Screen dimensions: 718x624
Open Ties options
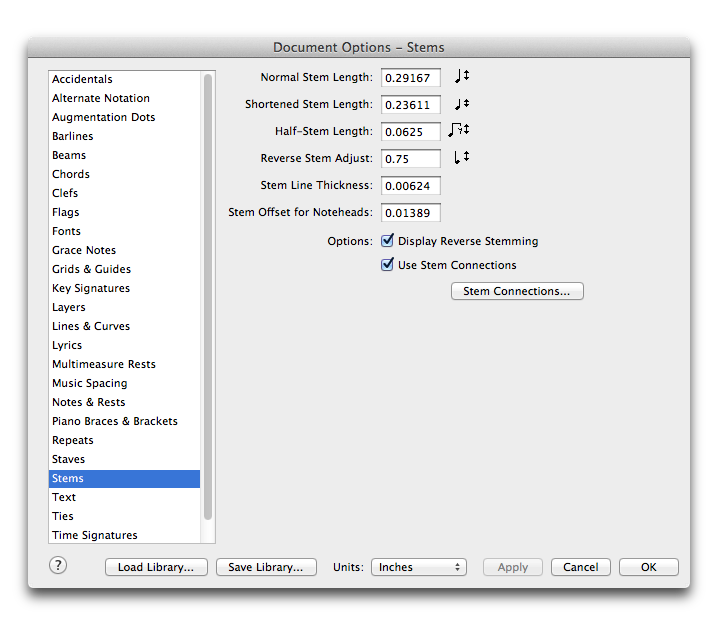(x=124, y=516)
